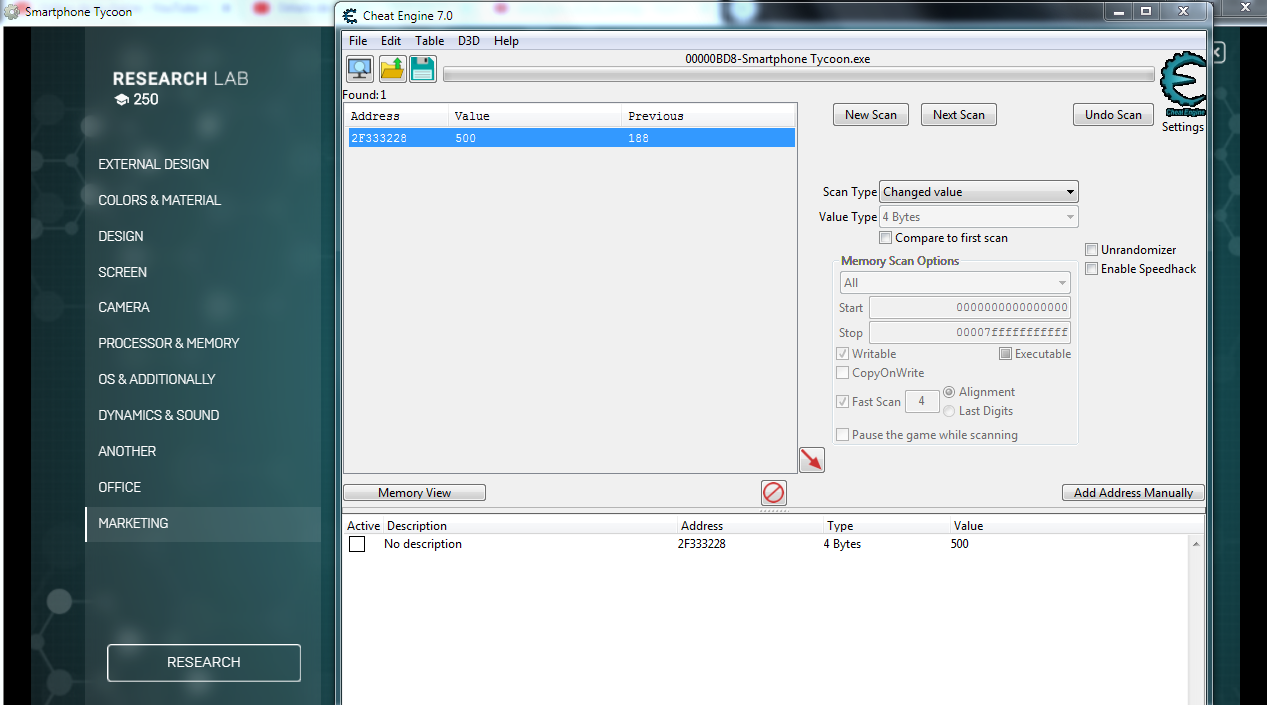Image resolution: width=1267 pixels, height=705 pixels.
Task: Select found address row 2F333228
Action: tap(571, 138)
